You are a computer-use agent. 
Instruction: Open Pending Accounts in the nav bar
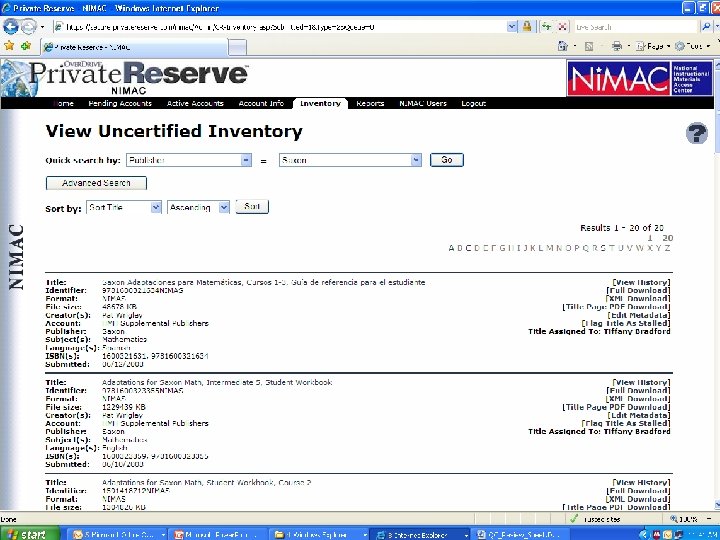pyautogui.click(x=120, y=103)
